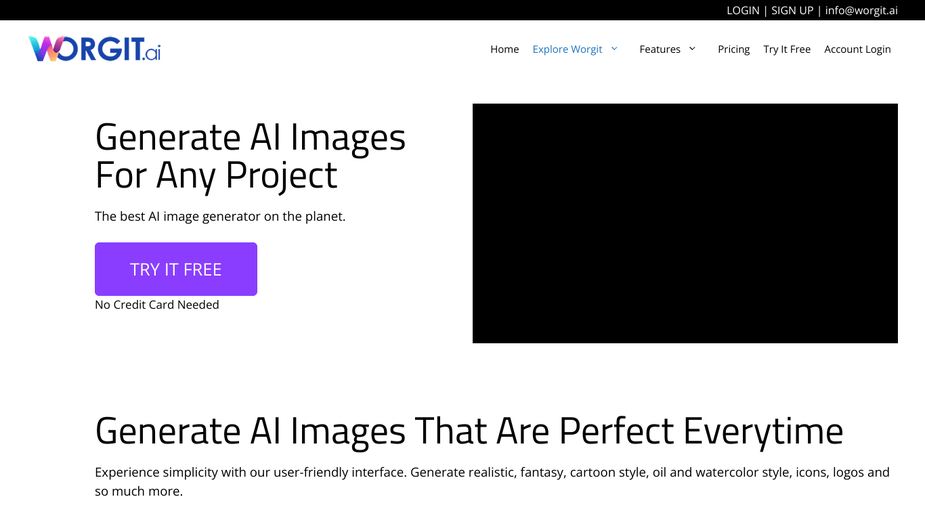
Task: Open Account Login in navigation
Action: [857, 49]
